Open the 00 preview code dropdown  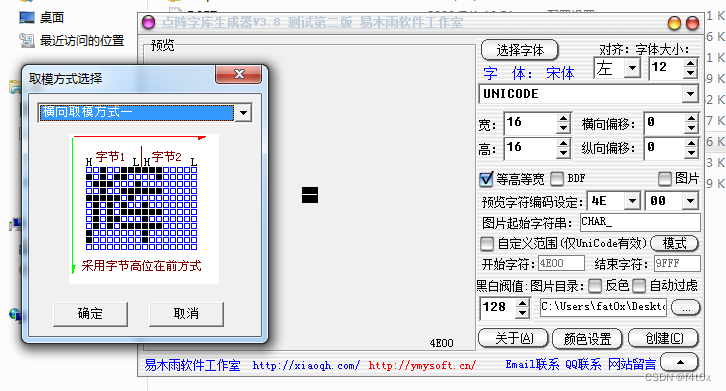690,201
